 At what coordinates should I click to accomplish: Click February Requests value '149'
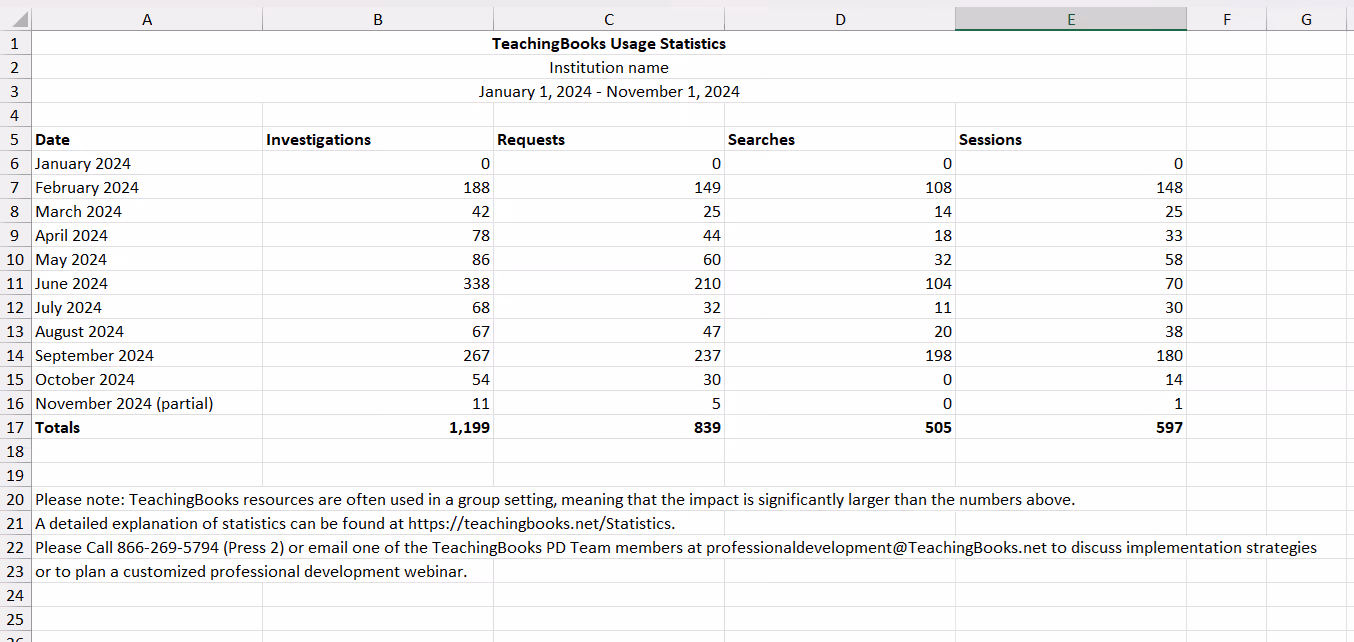coord(609,188)
